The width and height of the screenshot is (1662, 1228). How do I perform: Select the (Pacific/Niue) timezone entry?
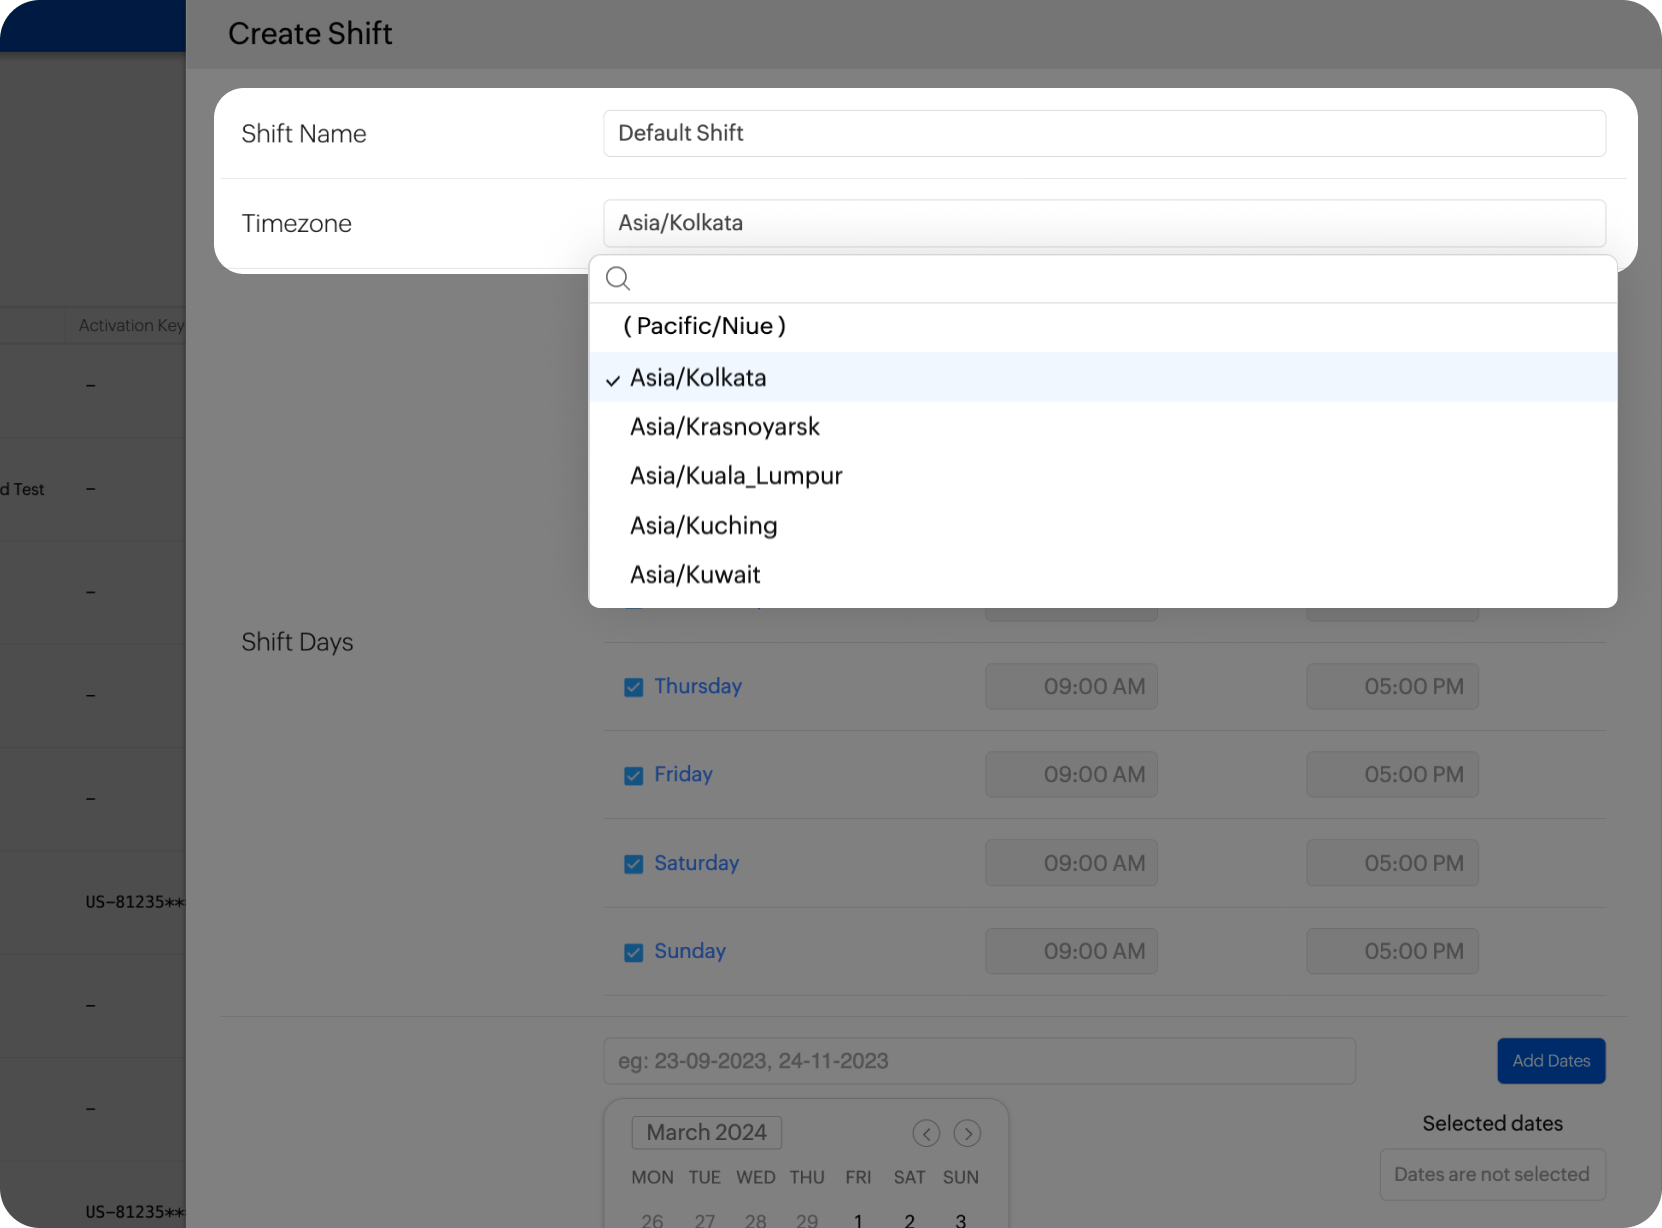[704, 326]
